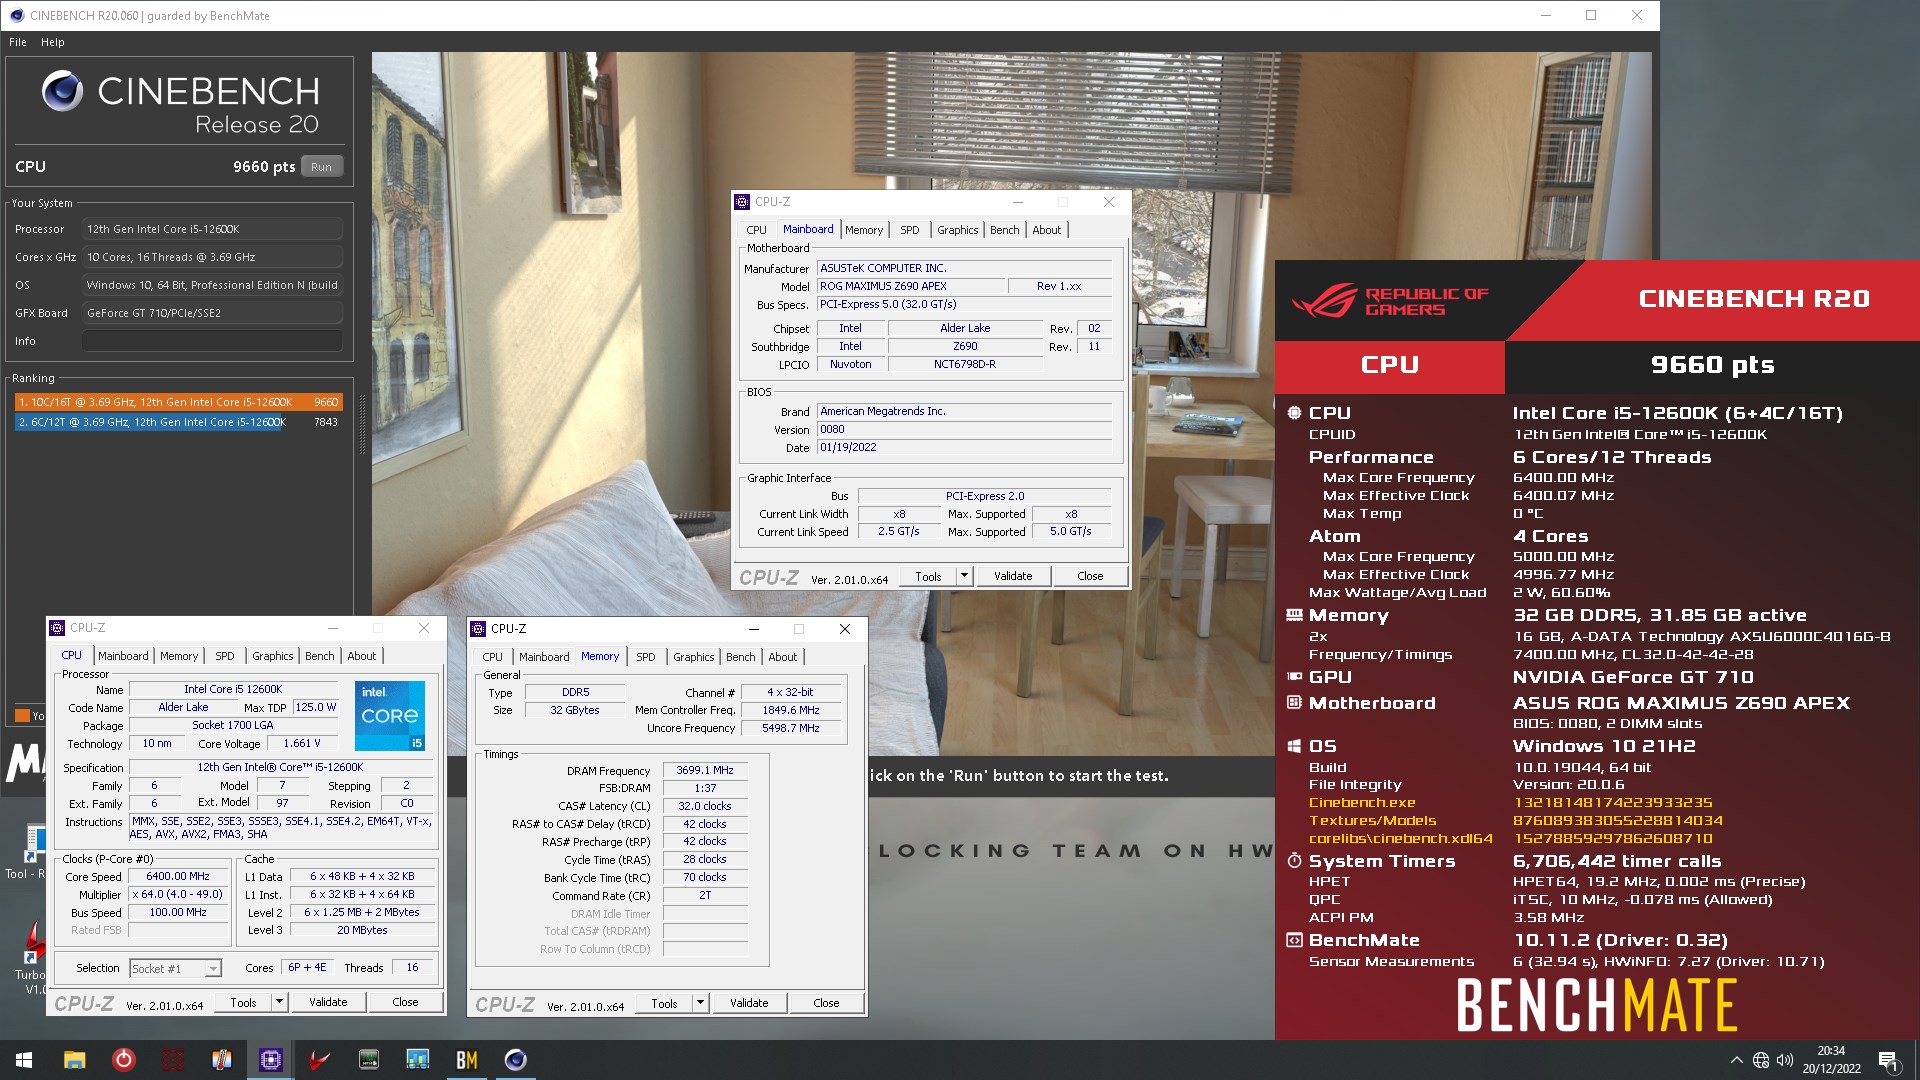Viewport: 1920px width, 1080px height.
Task: Select the 9660 score ranking entry
Action: point(178,402)
